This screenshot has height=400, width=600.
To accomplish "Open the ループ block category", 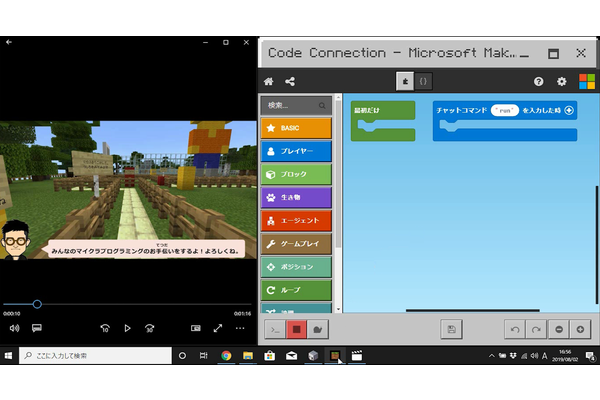I will click(296, 290).
